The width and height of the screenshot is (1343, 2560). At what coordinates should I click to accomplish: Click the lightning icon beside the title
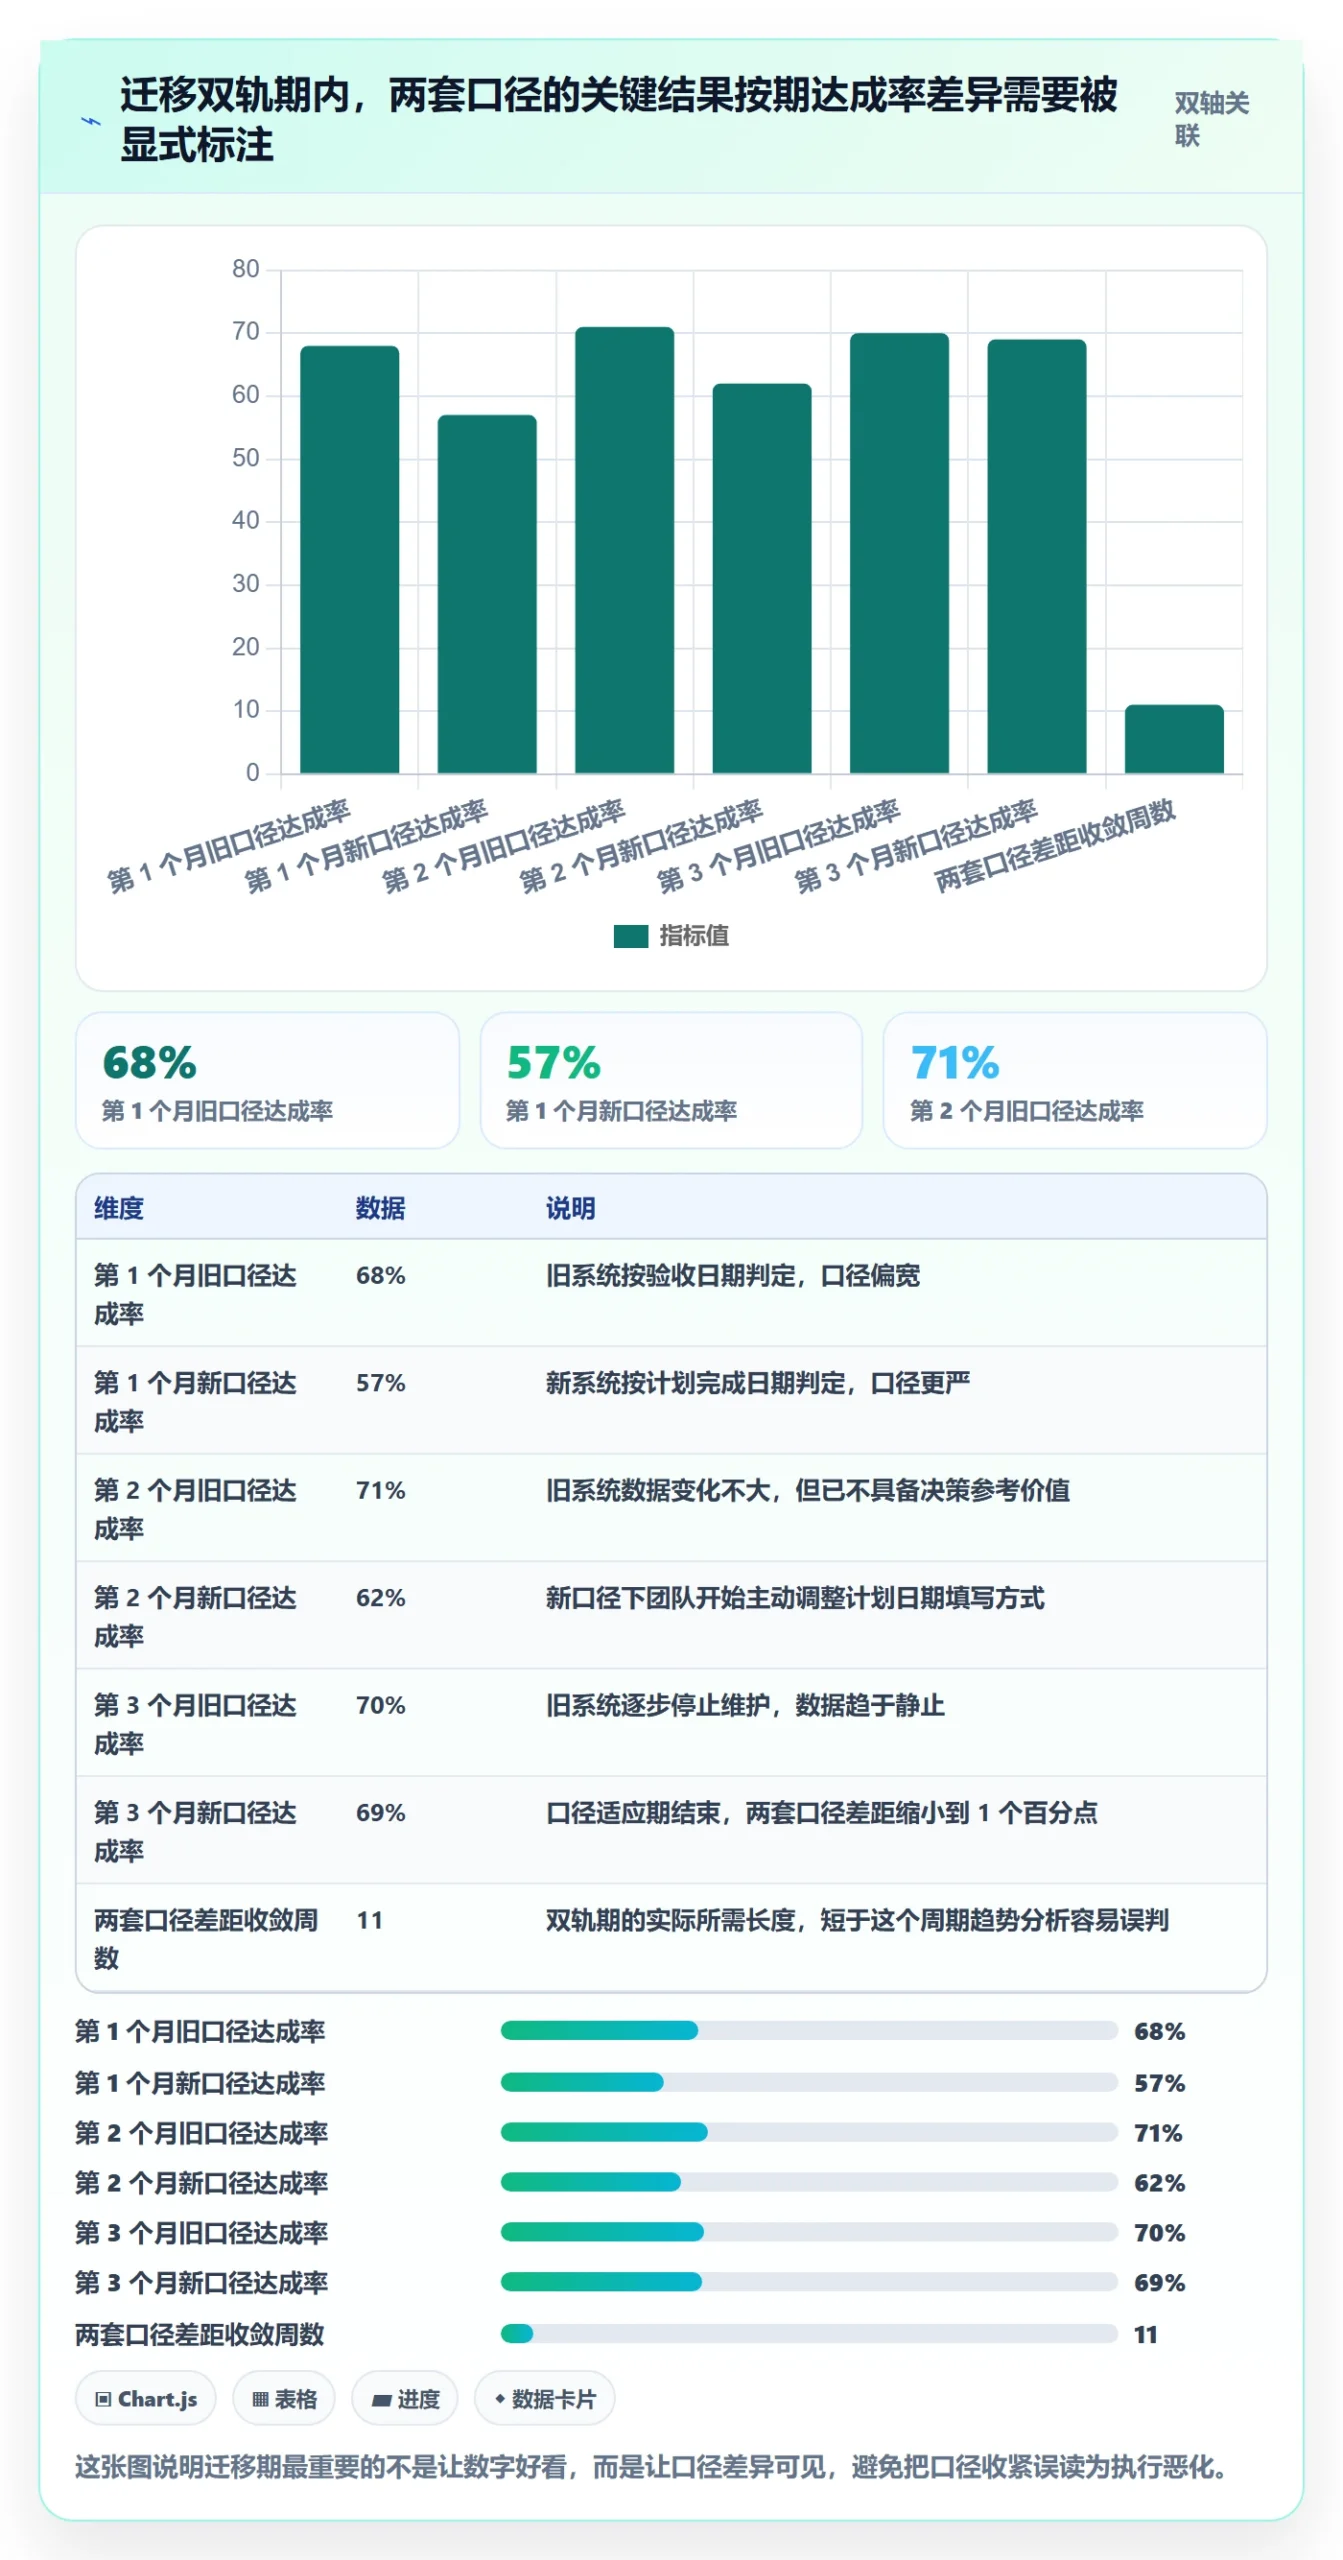[x=91, y=121]
